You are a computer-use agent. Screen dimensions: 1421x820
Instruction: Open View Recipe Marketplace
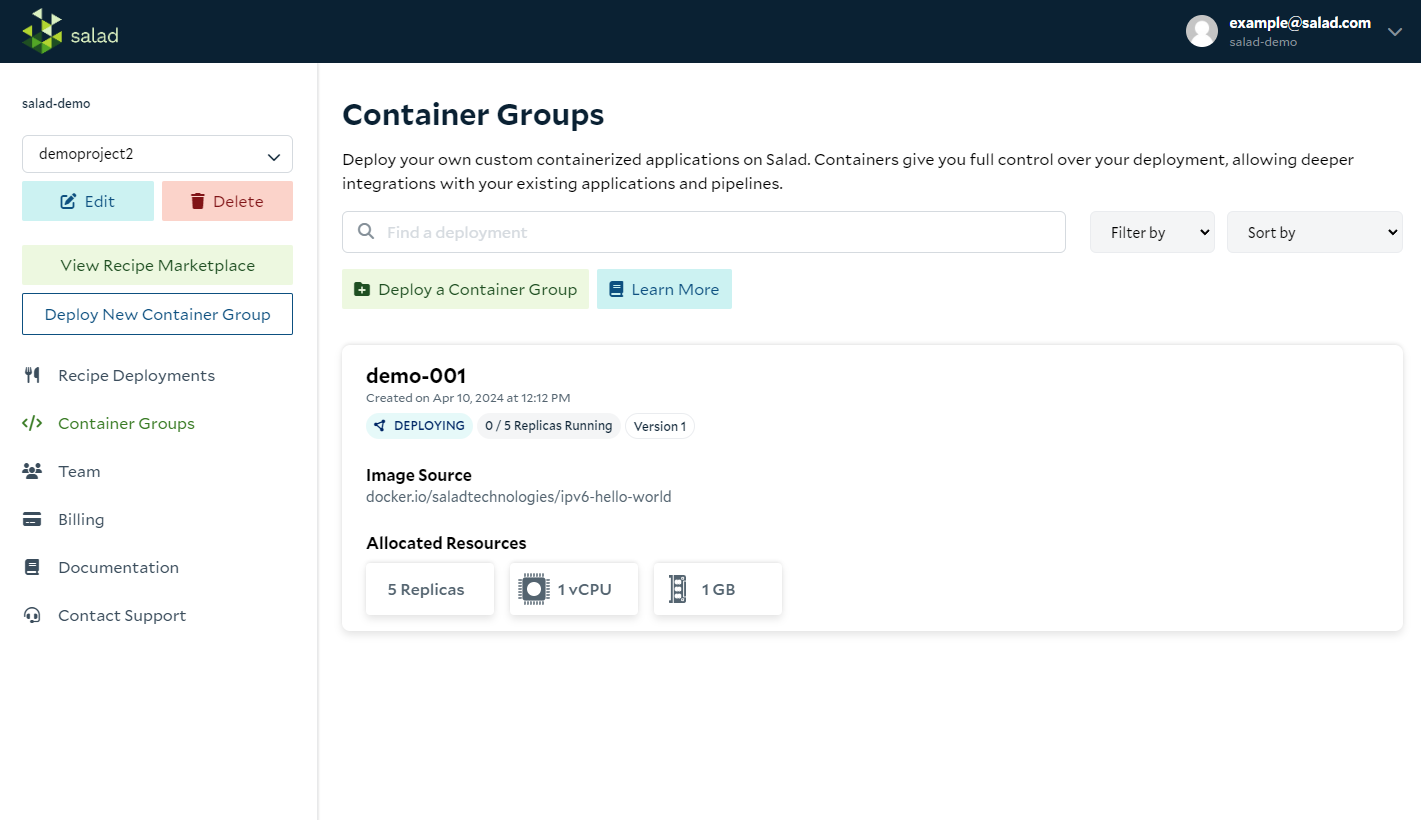[157, 265]
